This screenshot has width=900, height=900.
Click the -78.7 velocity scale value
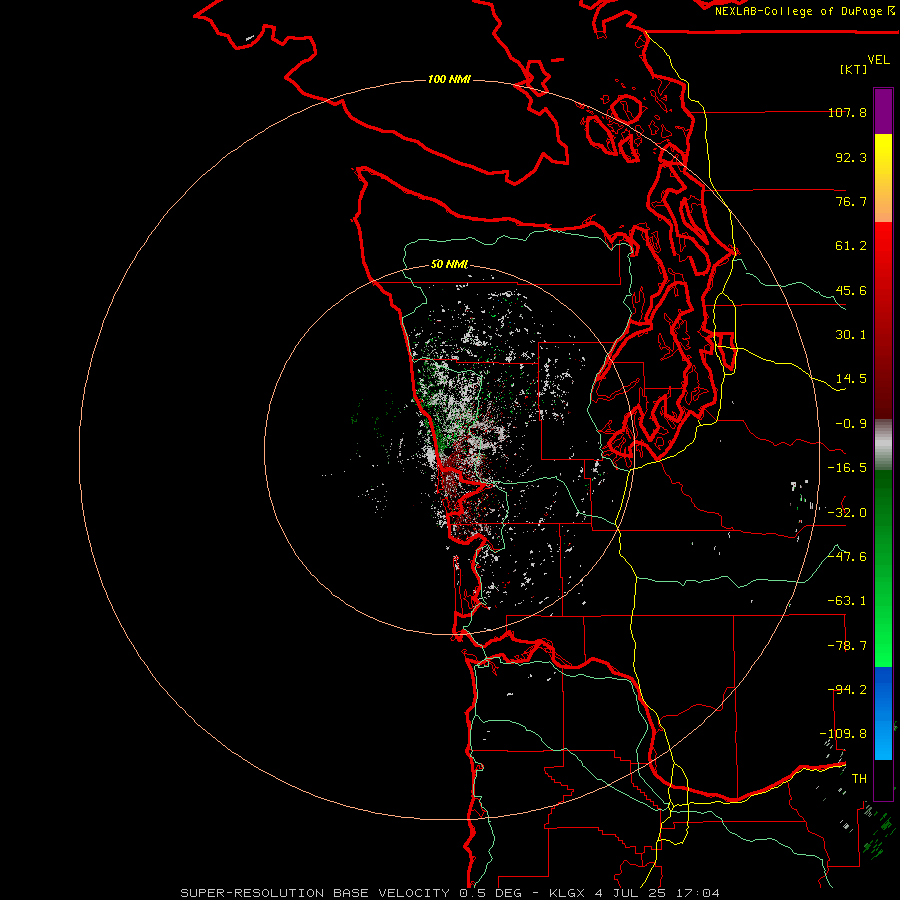coord(847,646)
